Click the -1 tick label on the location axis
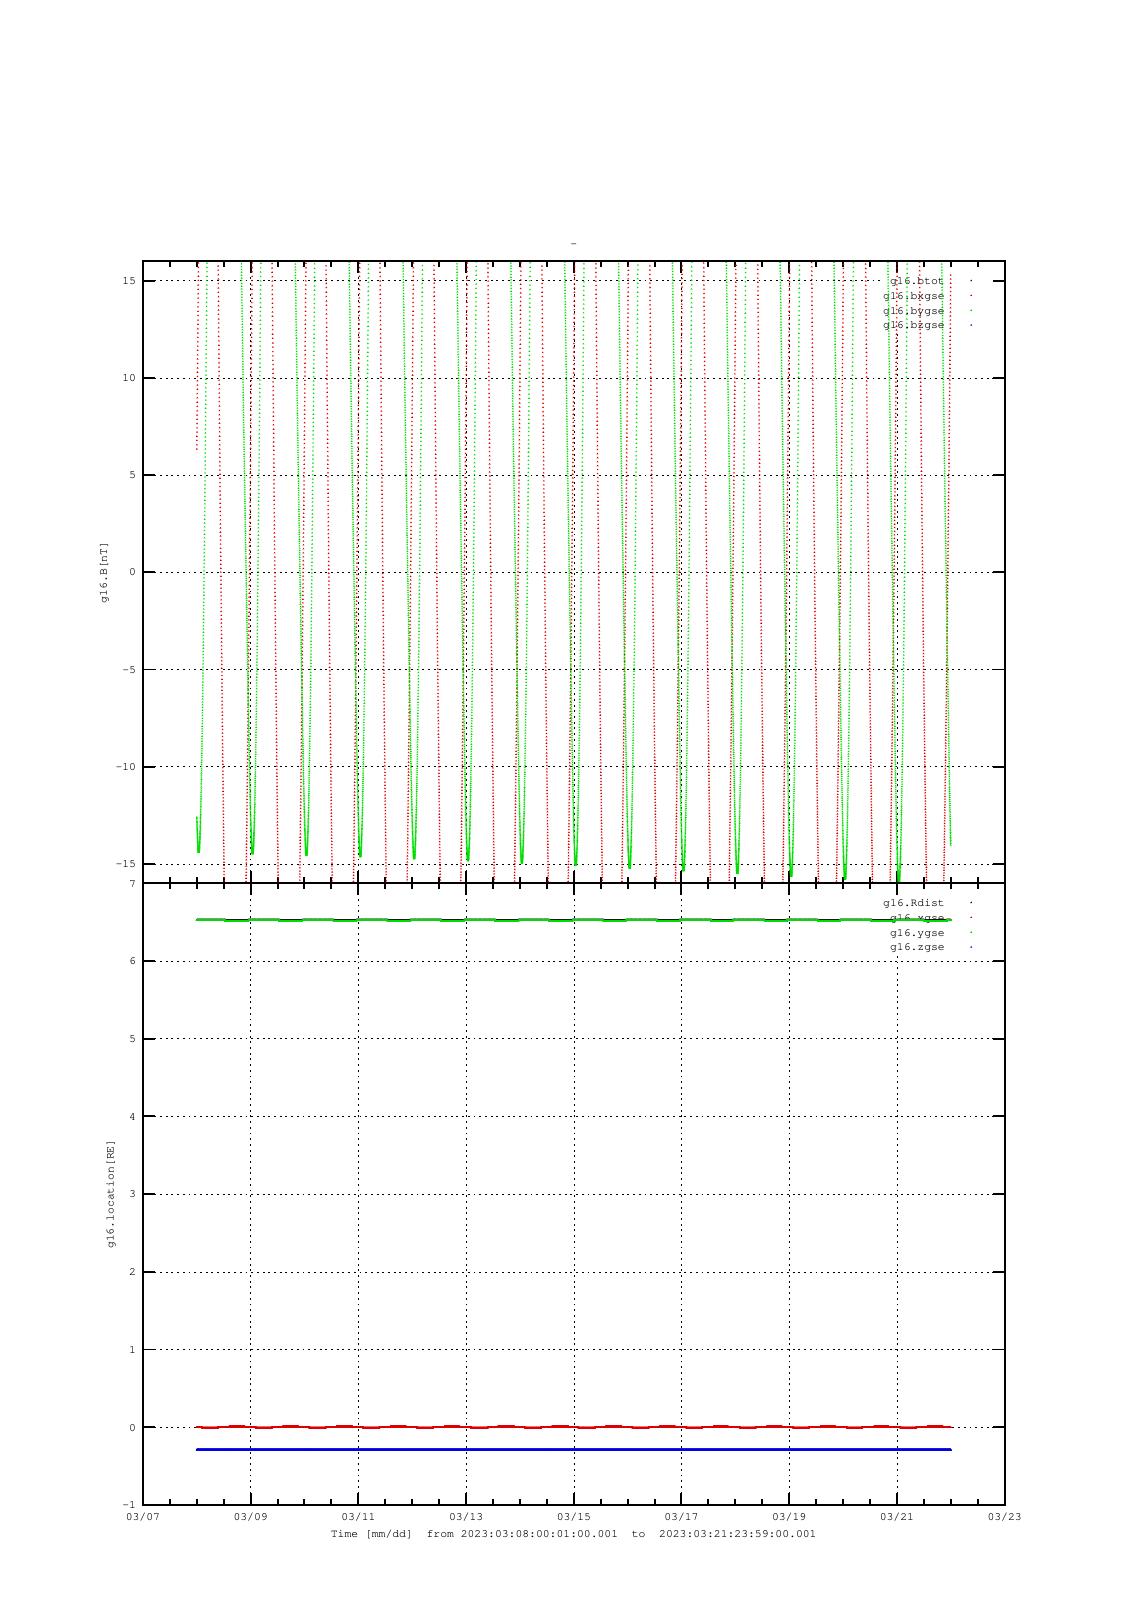This screenshot has width=1131, height=1600. coord(129,1505)
